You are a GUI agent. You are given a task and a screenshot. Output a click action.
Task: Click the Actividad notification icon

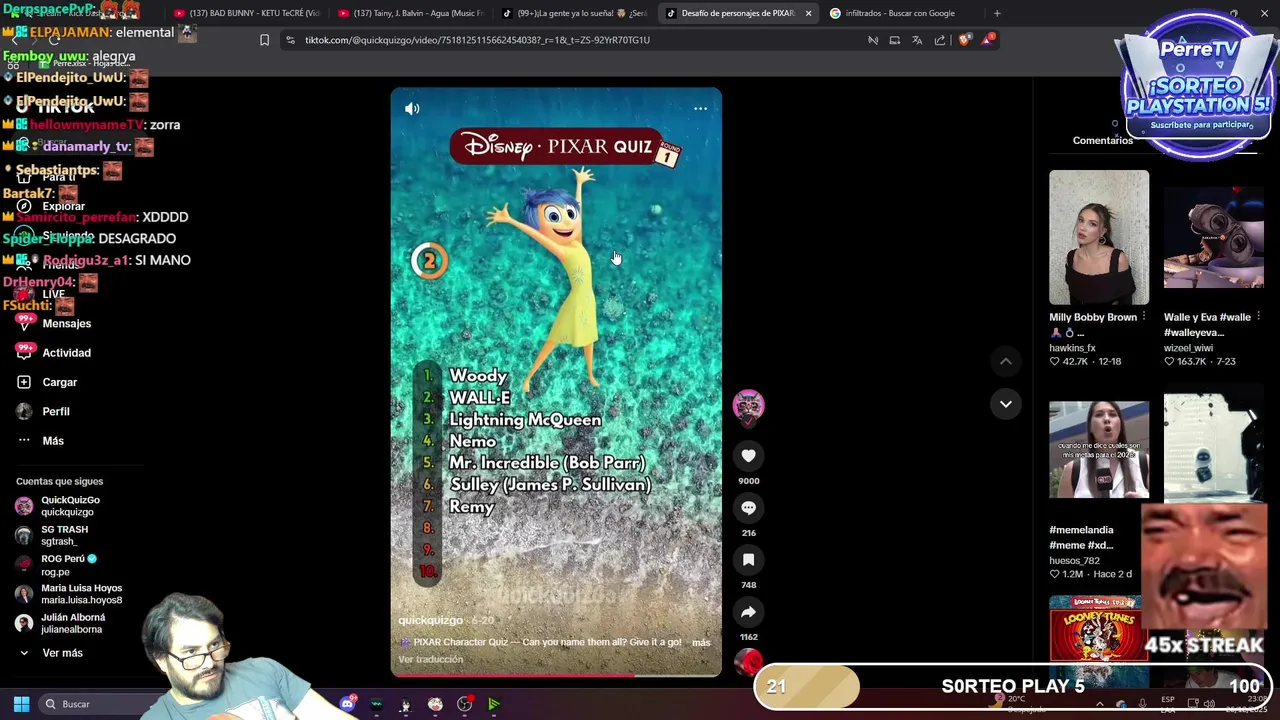pyautogui.click(x=24, y=352)
